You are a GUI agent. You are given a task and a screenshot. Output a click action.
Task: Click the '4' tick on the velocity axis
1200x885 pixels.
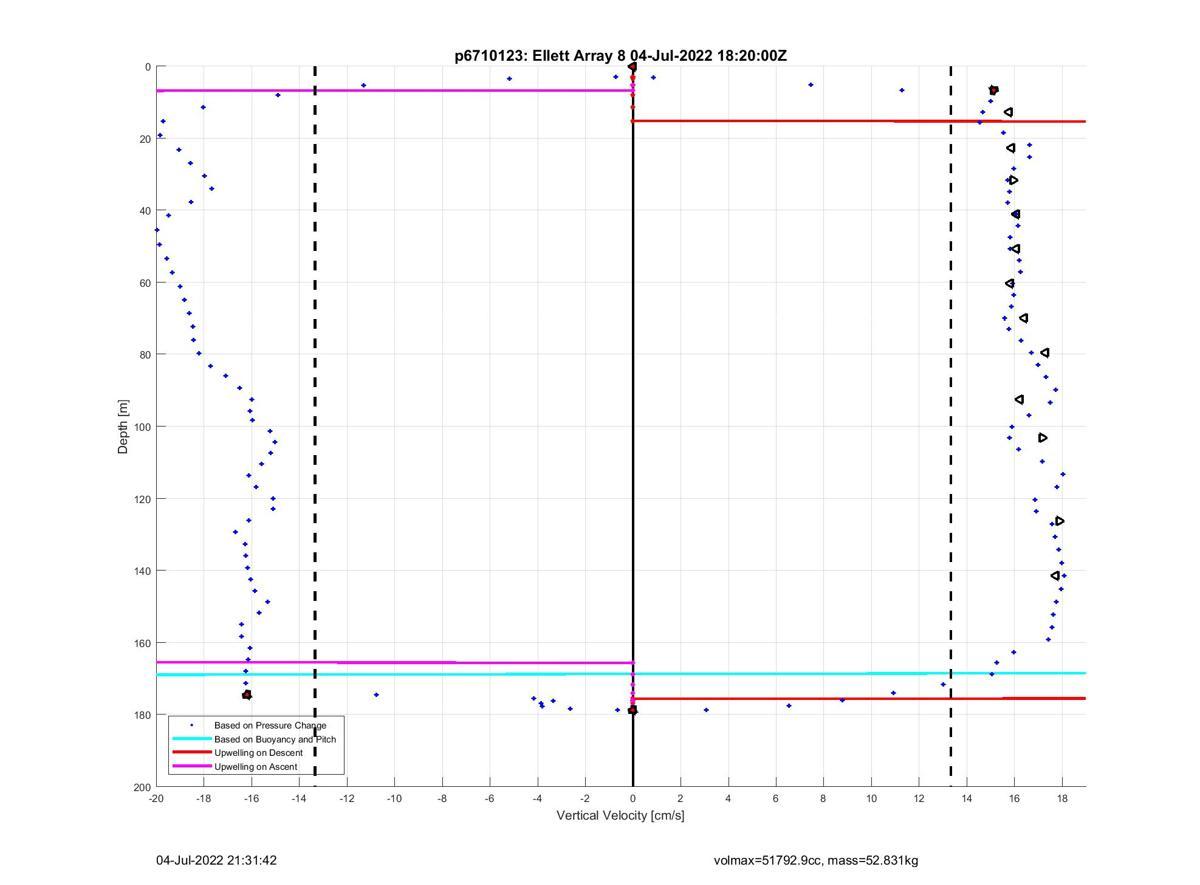coord(728,798)
